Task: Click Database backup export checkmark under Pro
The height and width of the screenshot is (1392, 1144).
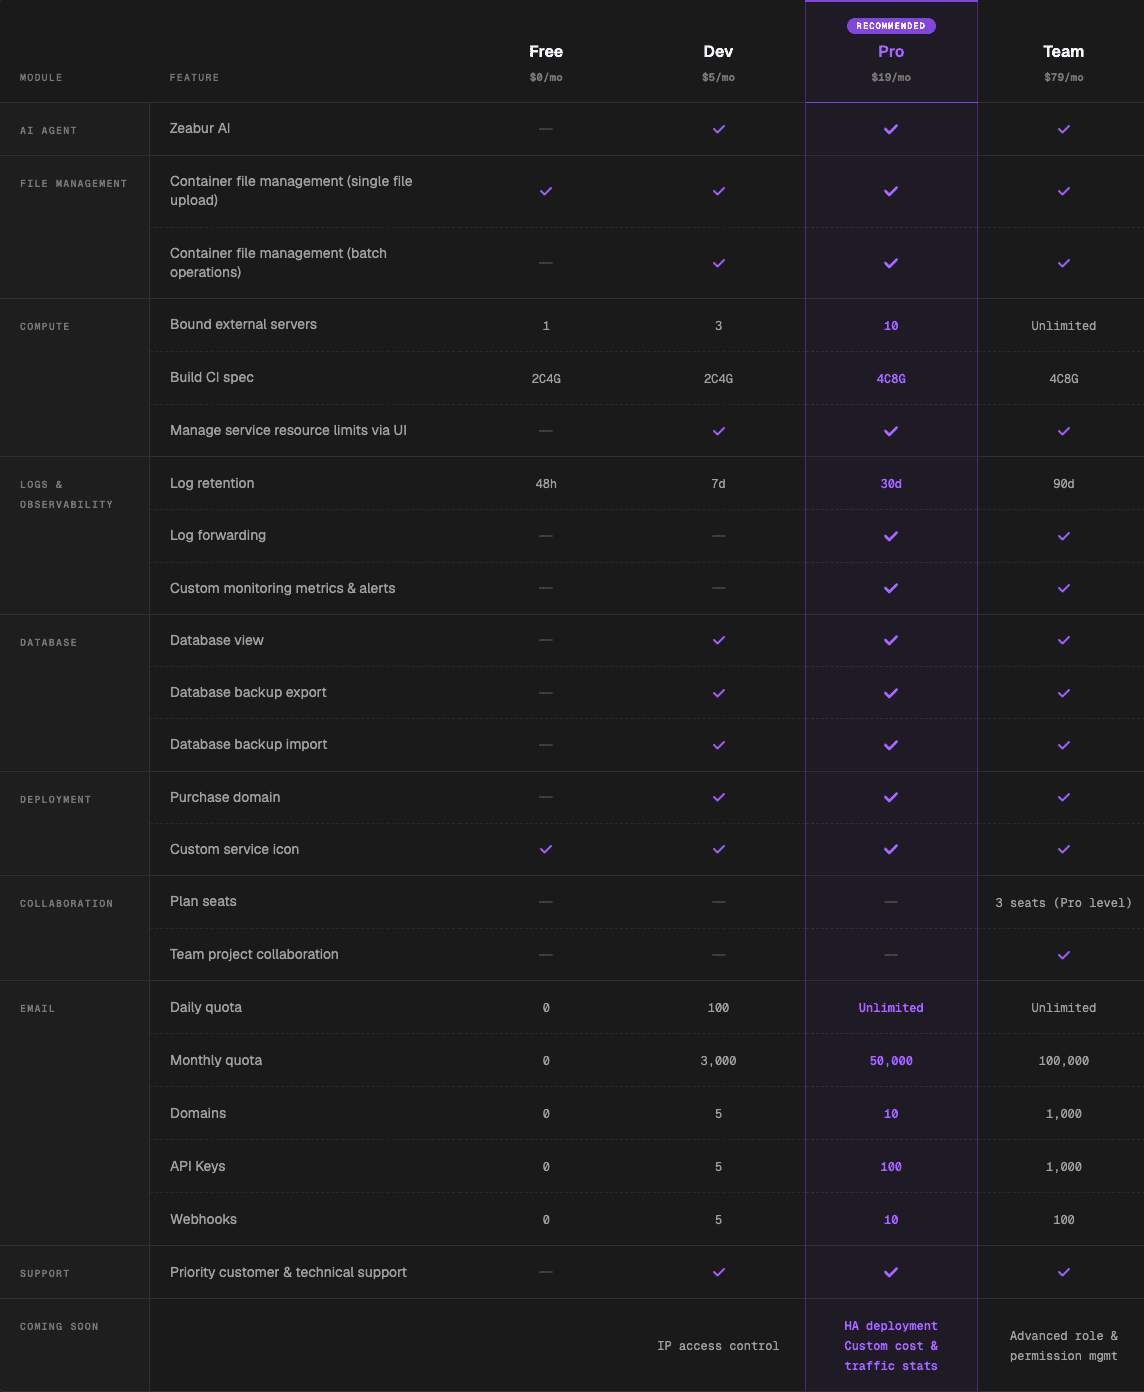Action: point(890,692)
